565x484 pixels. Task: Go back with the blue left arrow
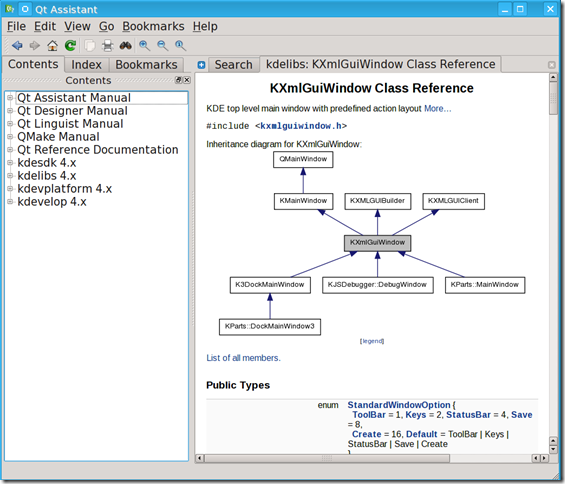pos(17,45)
